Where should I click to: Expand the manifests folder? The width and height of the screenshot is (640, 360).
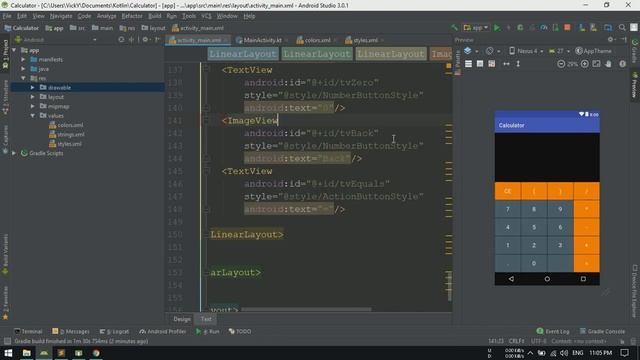click(x=24, y=60)
